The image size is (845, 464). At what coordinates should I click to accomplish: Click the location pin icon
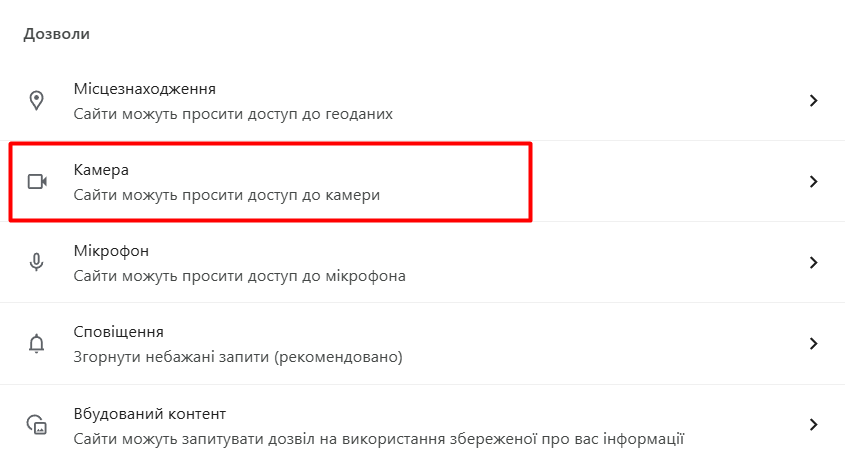[37, 100]
